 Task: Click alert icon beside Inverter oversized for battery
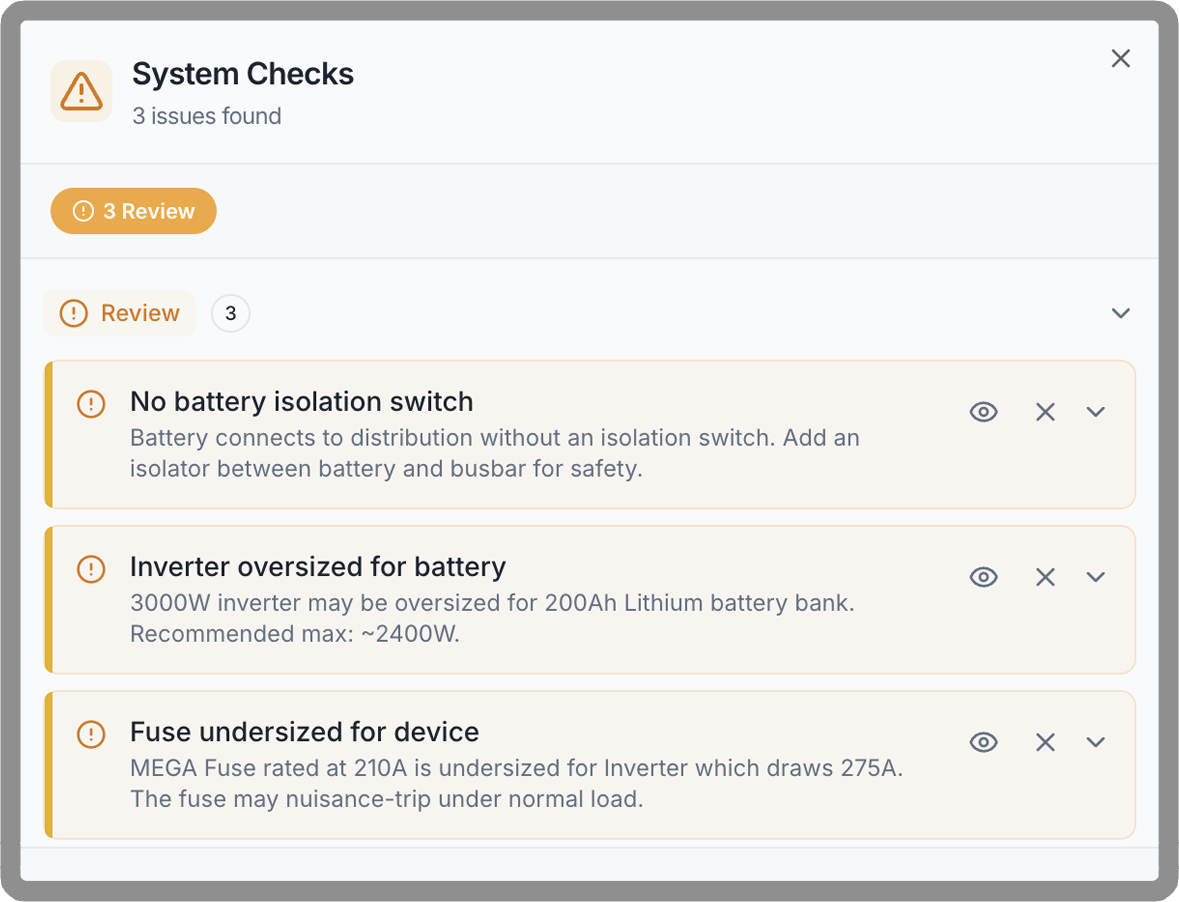[91, 569]
